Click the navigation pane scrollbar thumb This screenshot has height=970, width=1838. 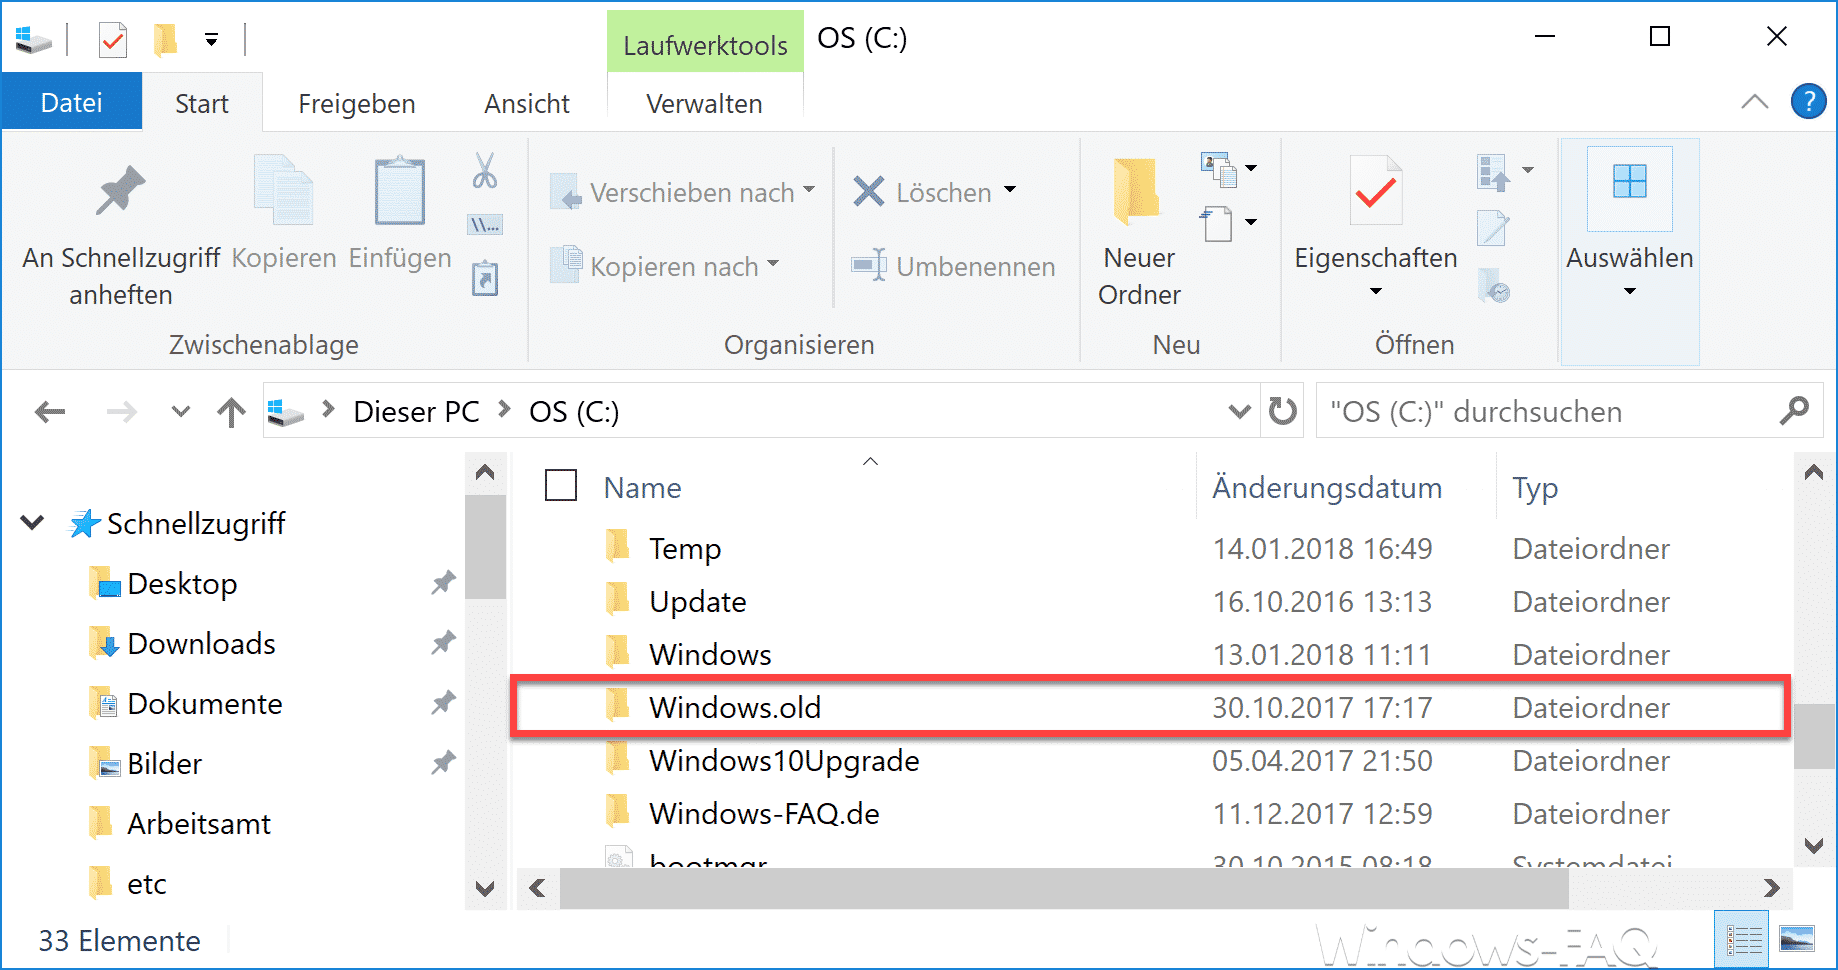pyautogui.click(x=485, y=546)
